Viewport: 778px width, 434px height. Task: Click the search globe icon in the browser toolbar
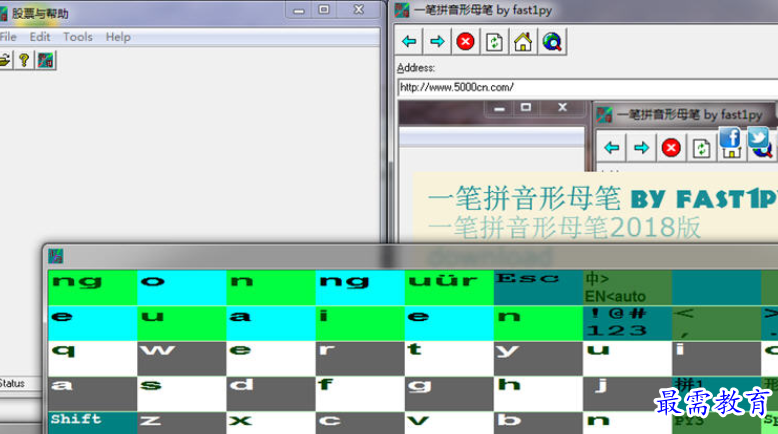552,42
